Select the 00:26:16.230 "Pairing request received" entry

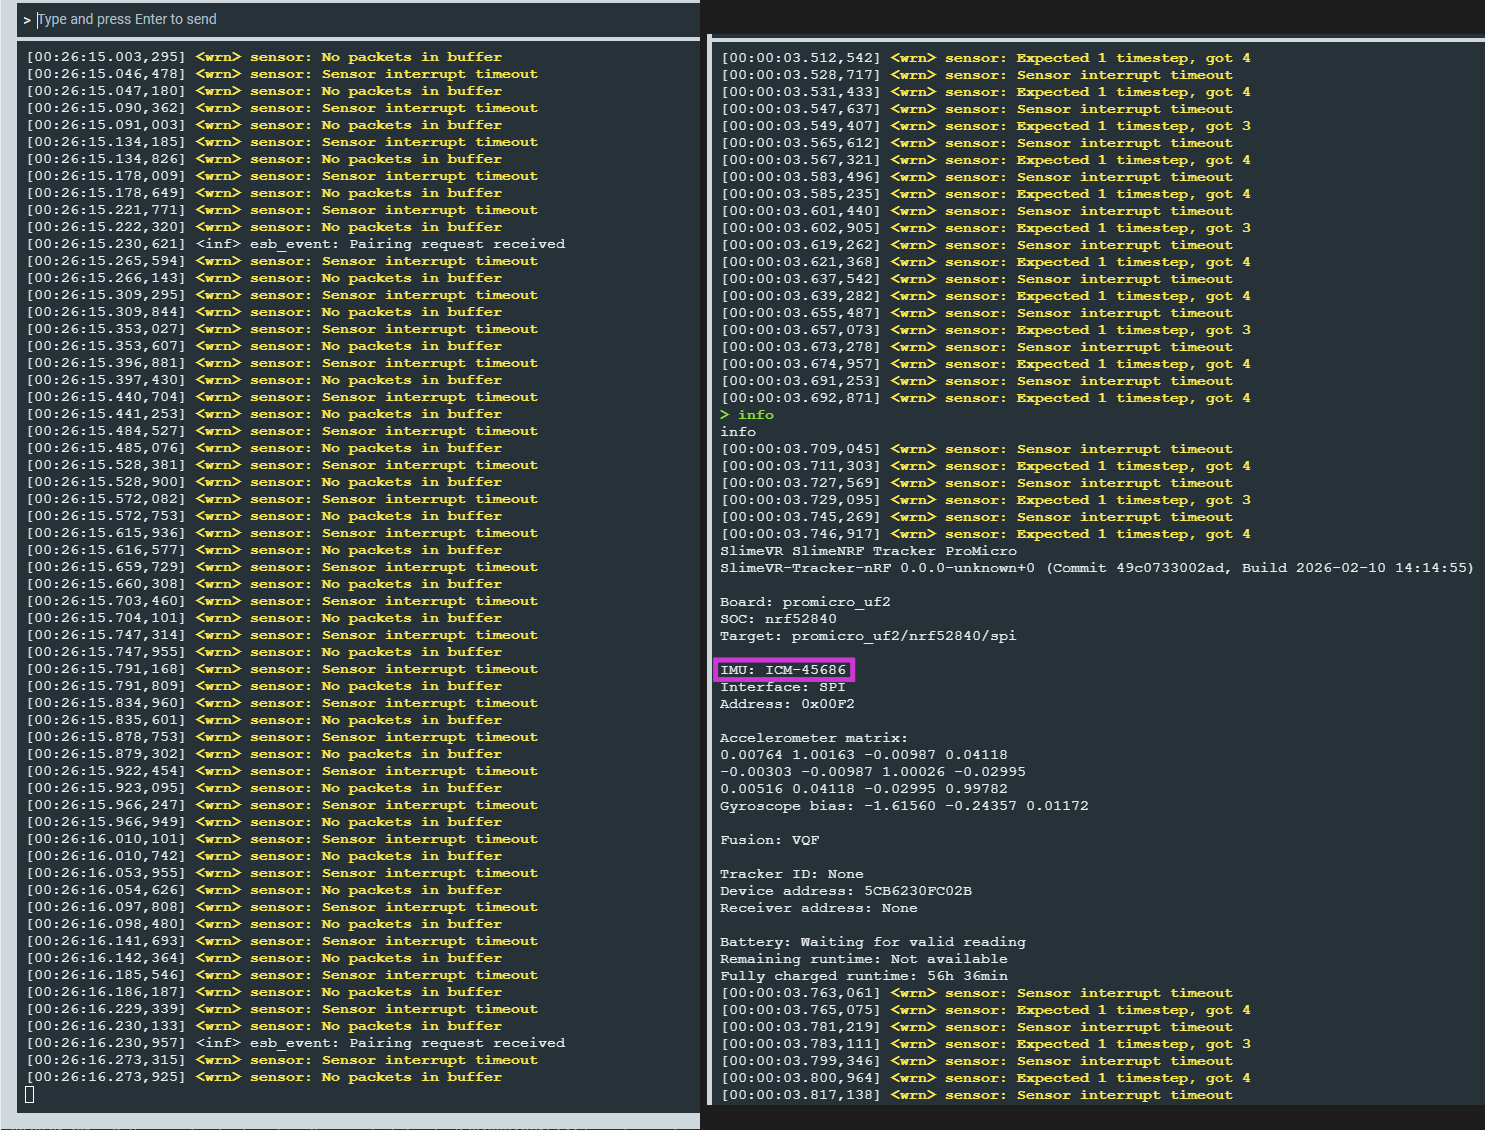(380, 1043)
